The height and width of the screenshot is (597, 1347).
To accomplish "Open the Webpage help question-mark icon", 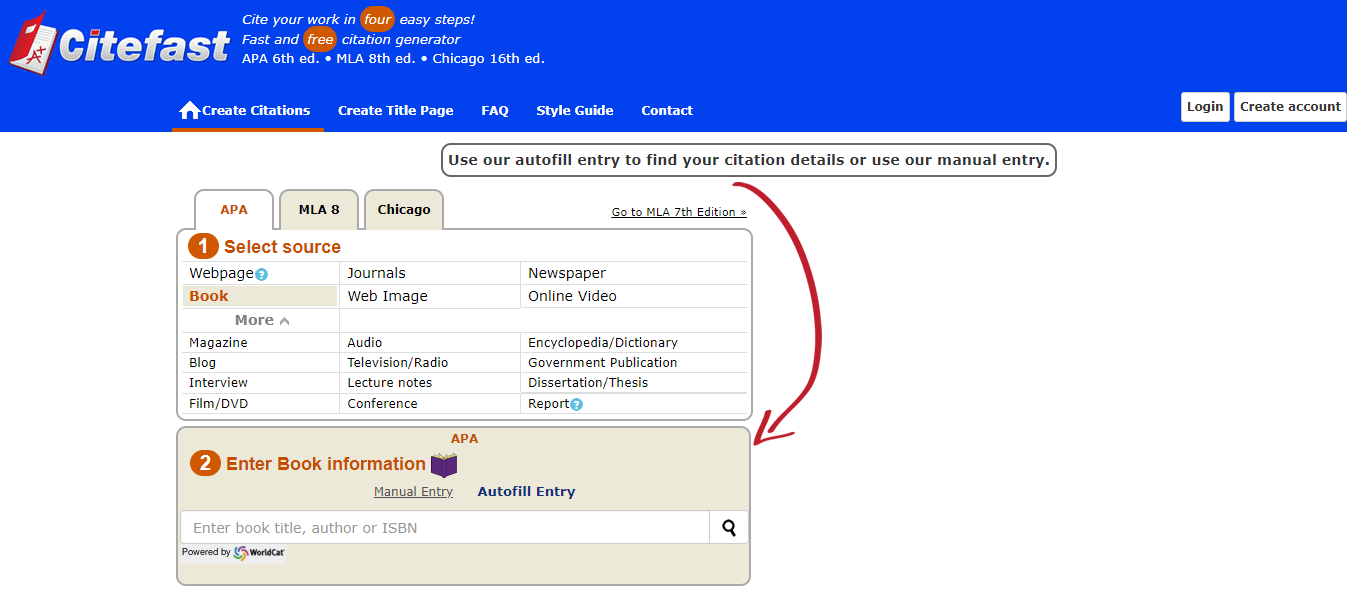I will click(261, 274).
